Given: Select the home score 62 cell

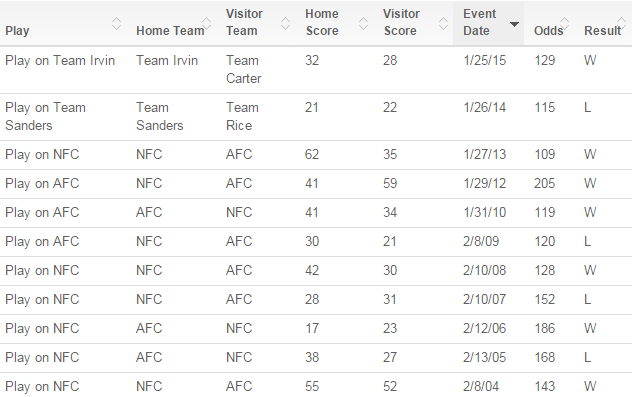Looking at the screenshot, I should (312, 154).
